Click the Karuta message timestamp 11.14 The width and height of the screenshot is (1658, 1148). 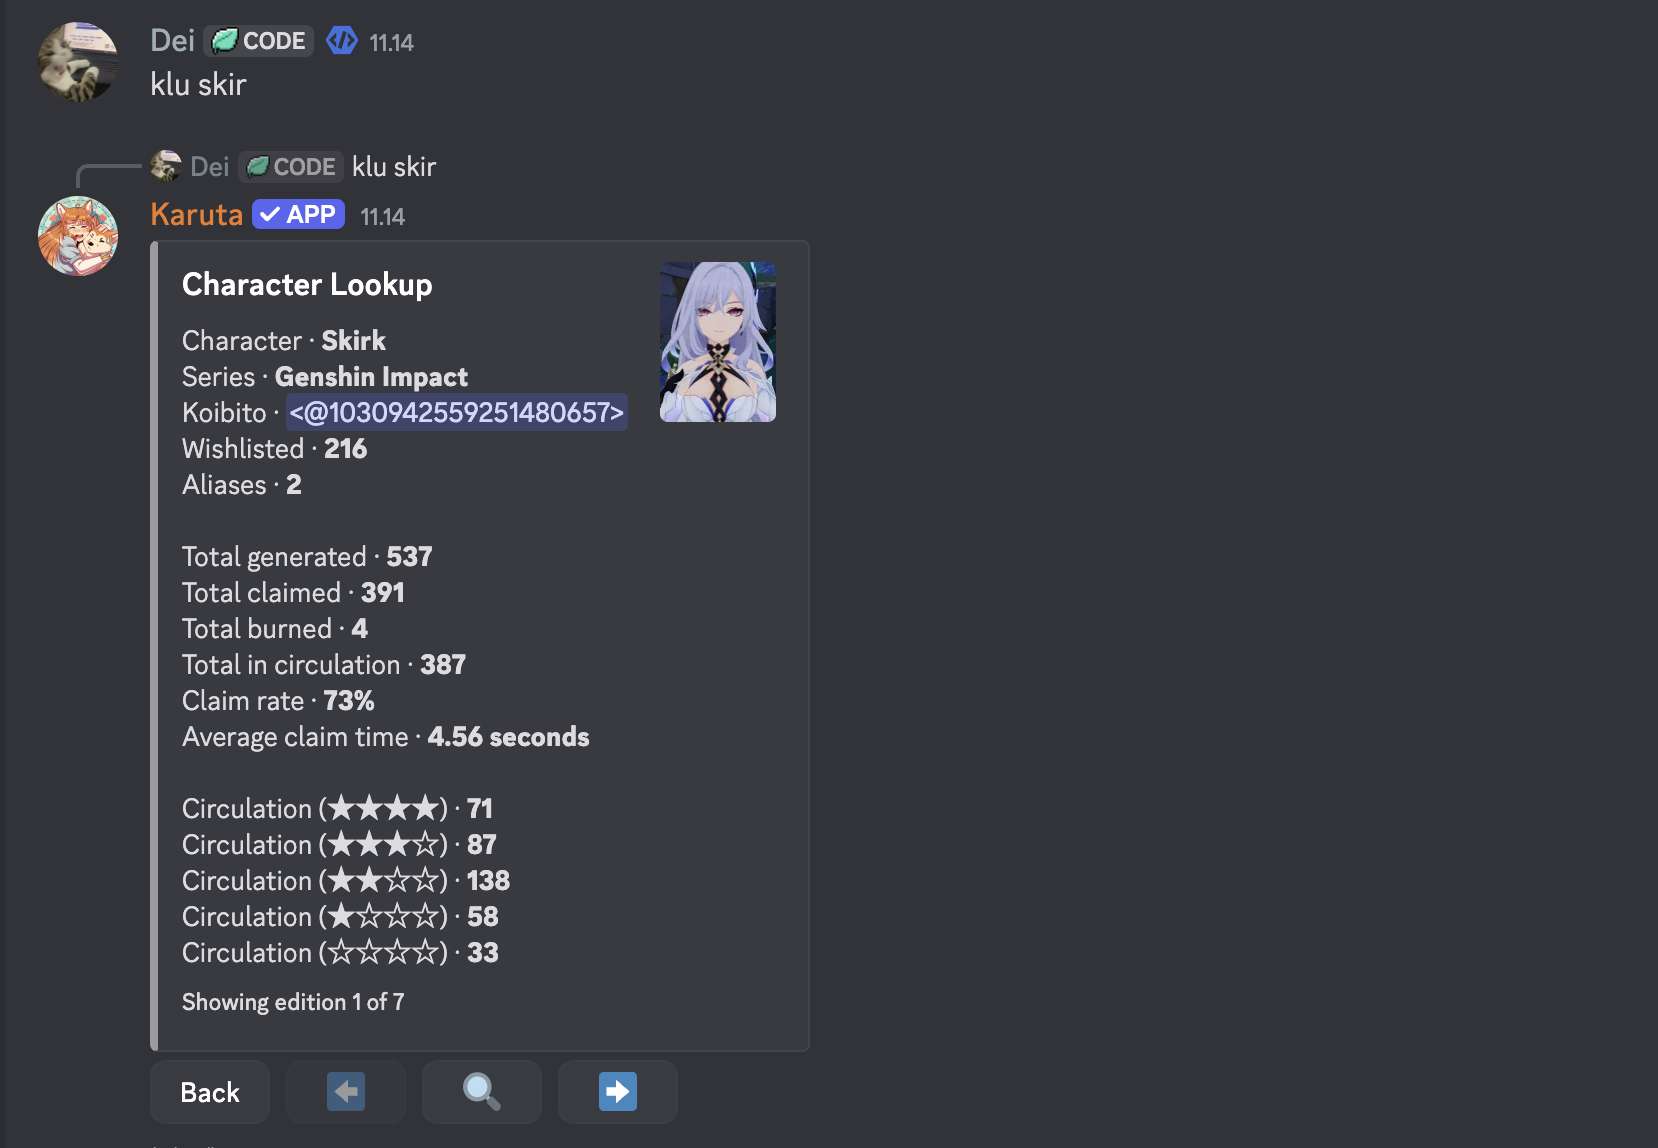coord(382,217)
